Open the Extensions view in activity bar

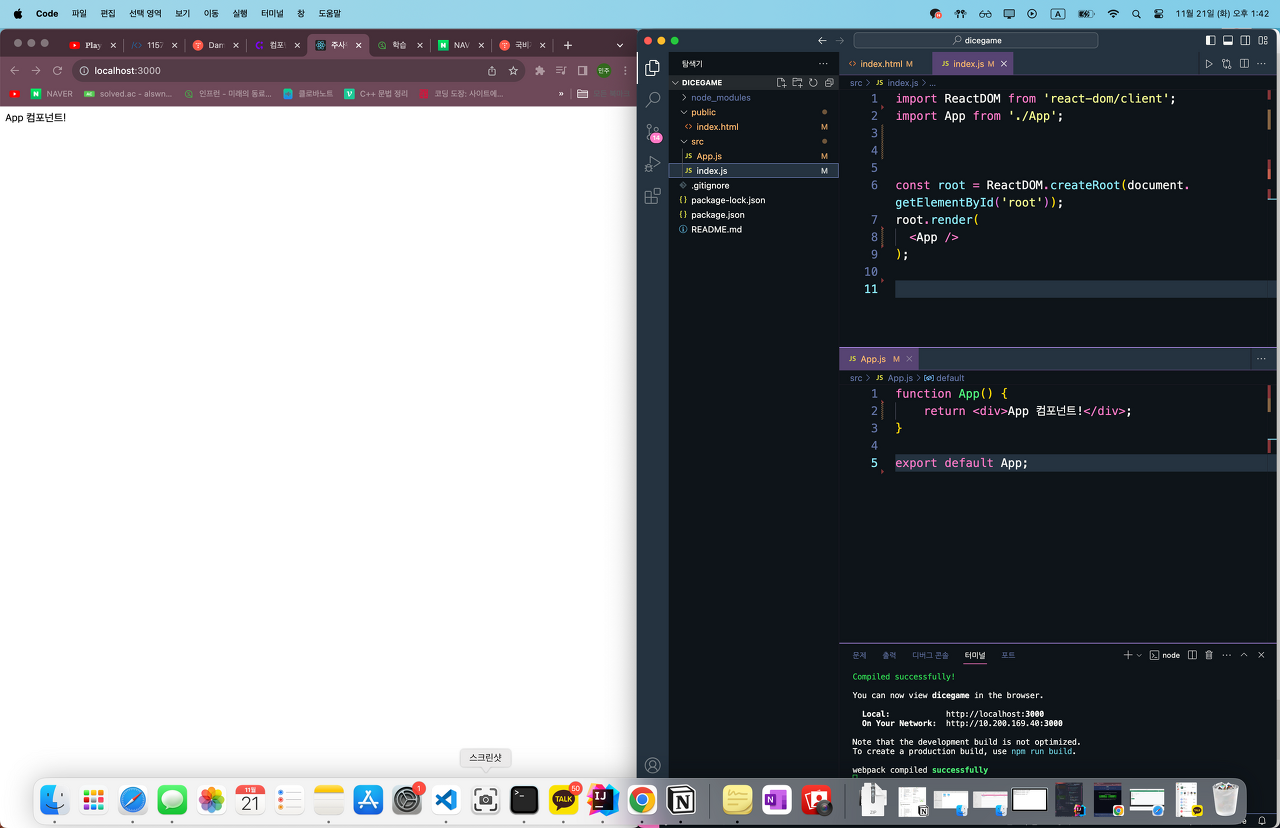653,196
